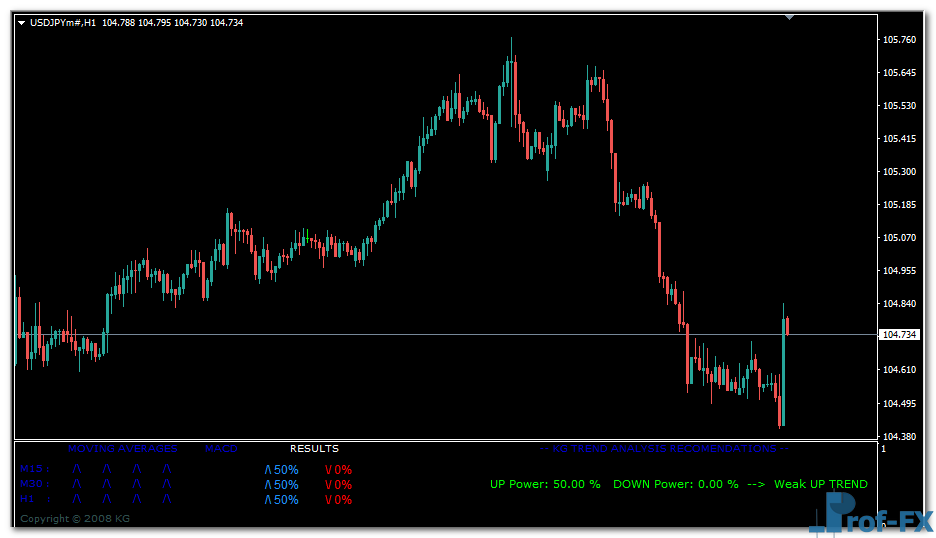Click the current price tag 104.734
Screen dimensions: 936x538
(x=898, y=335)
